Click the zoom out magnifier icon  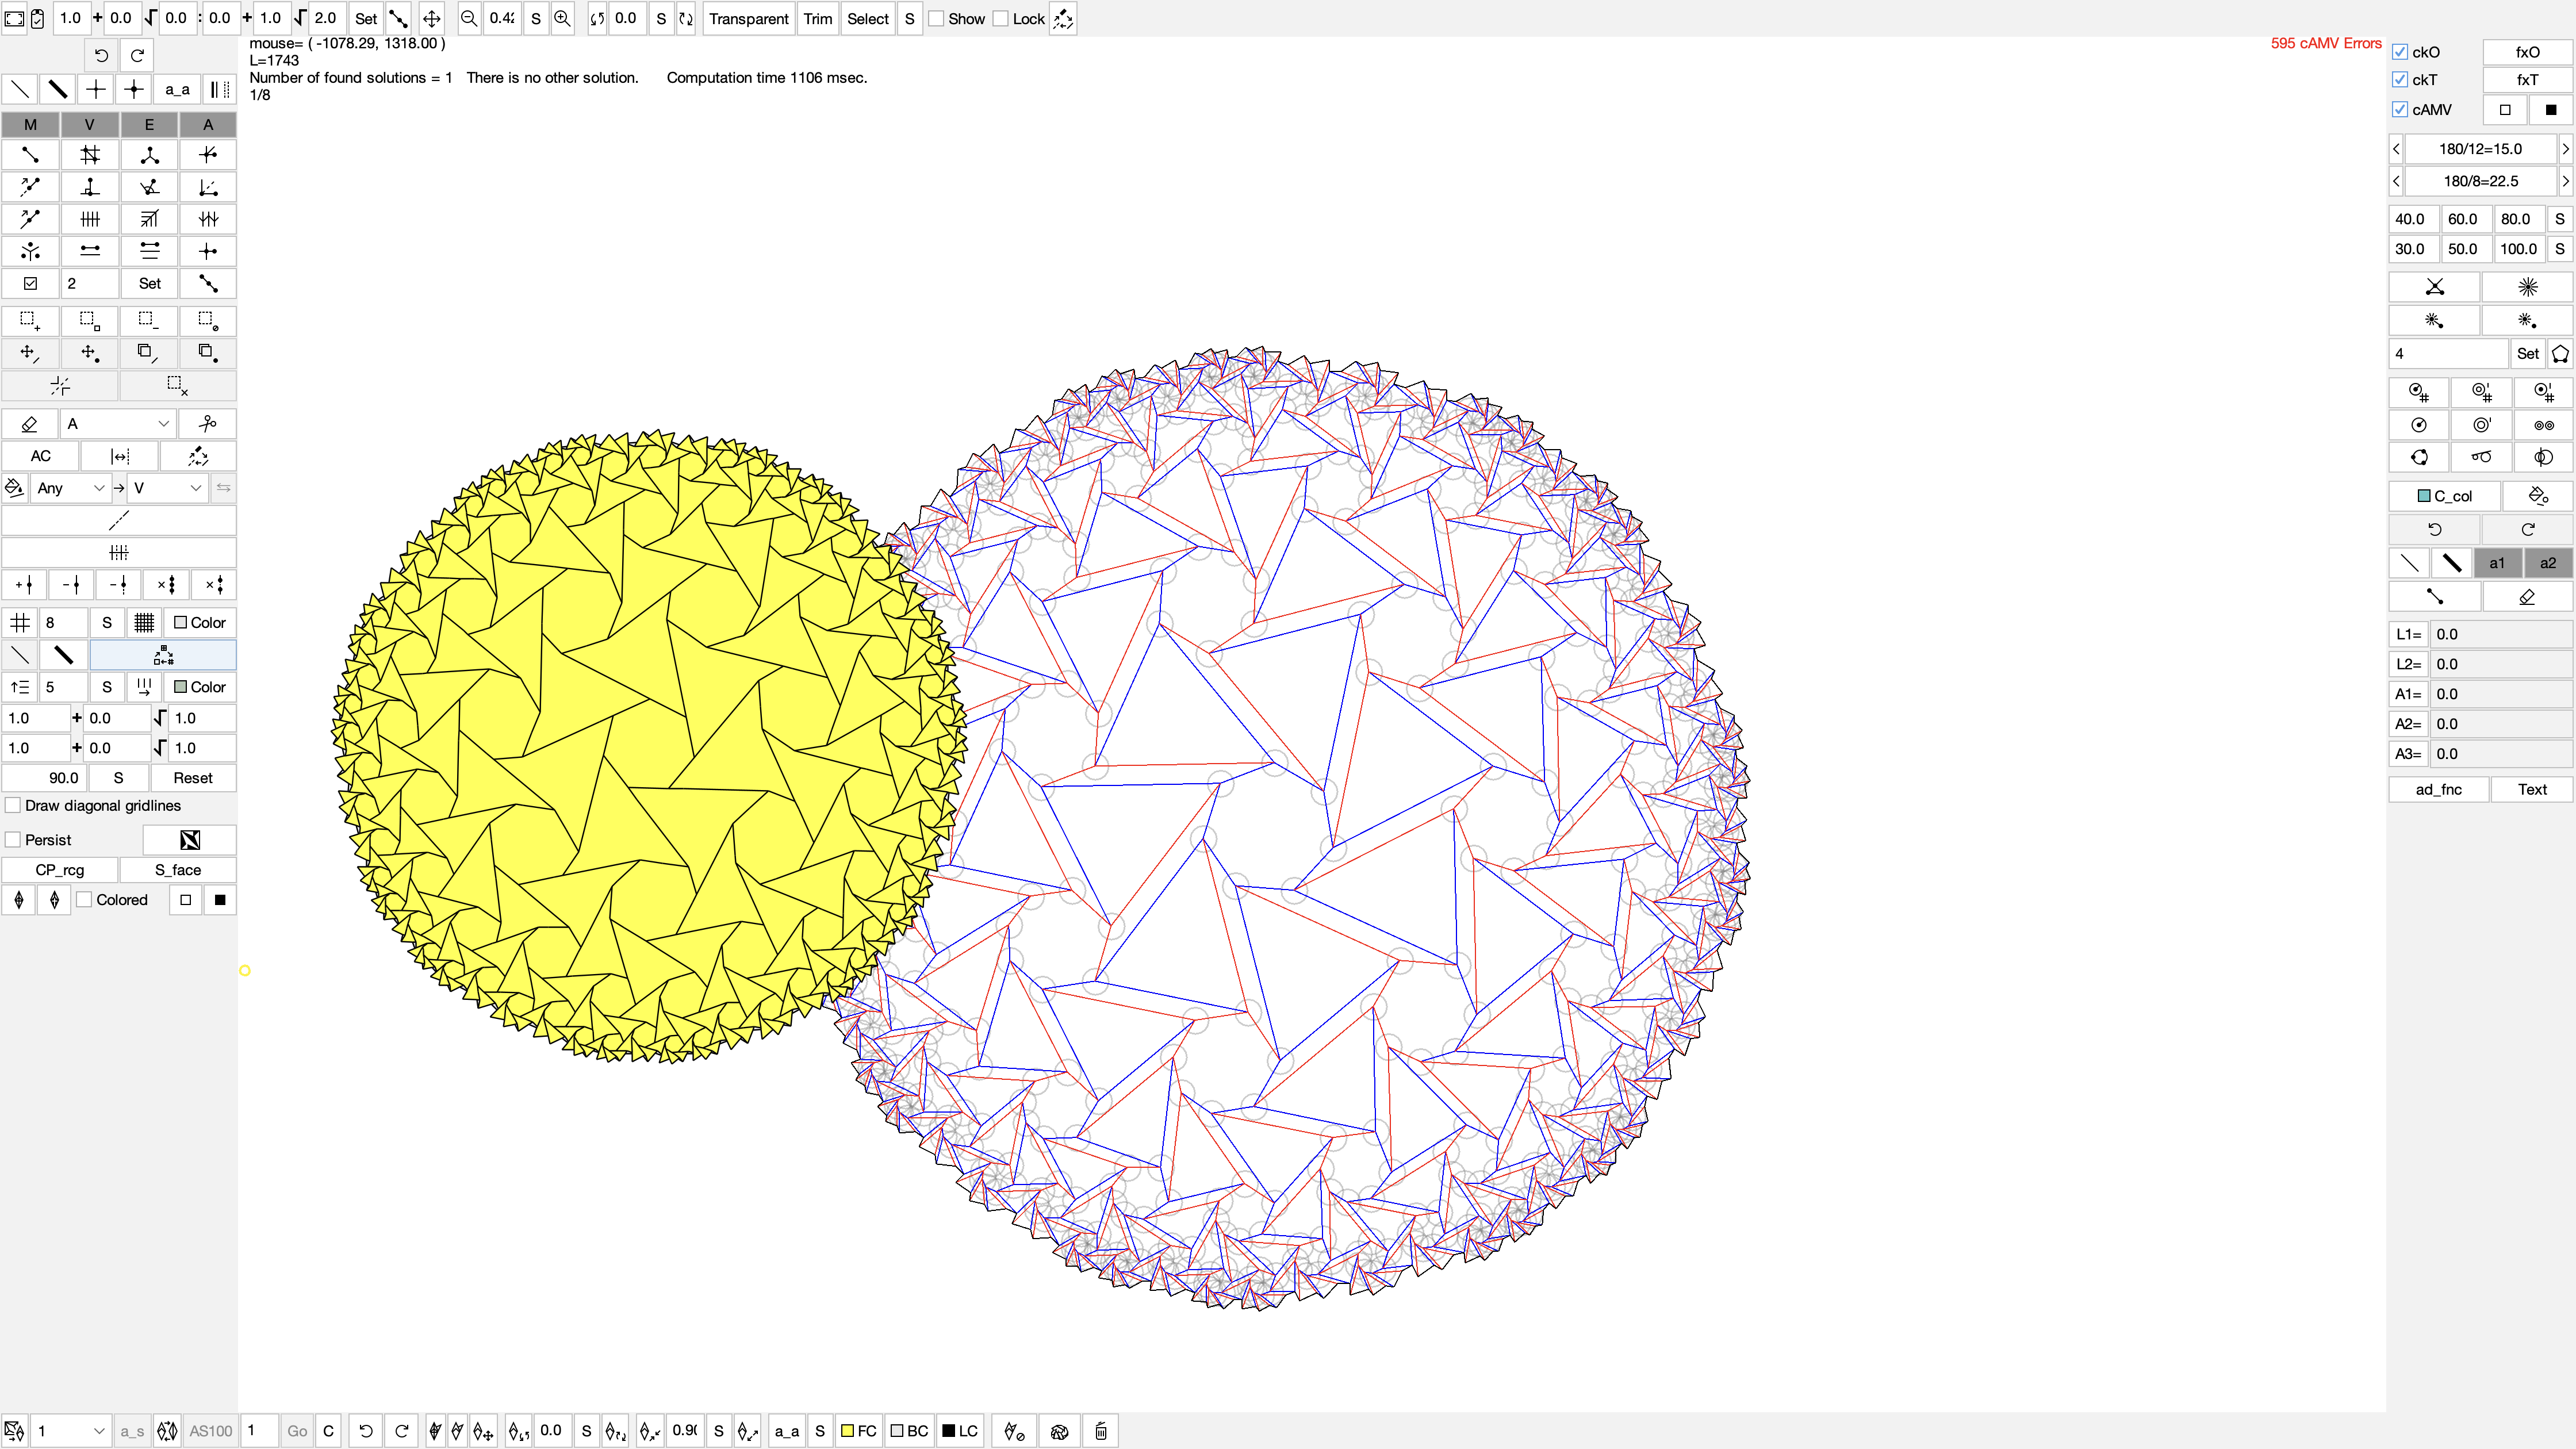point(468,18)
